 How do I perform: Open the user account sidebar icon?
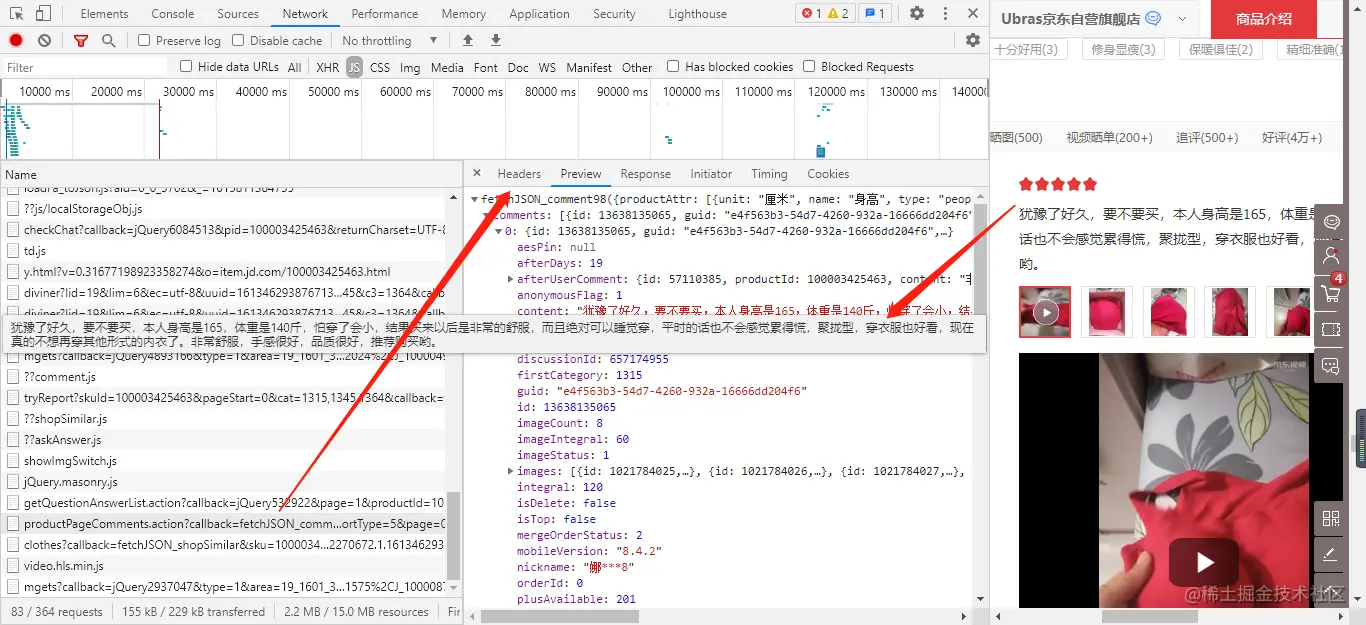[x=1330, y=257]
